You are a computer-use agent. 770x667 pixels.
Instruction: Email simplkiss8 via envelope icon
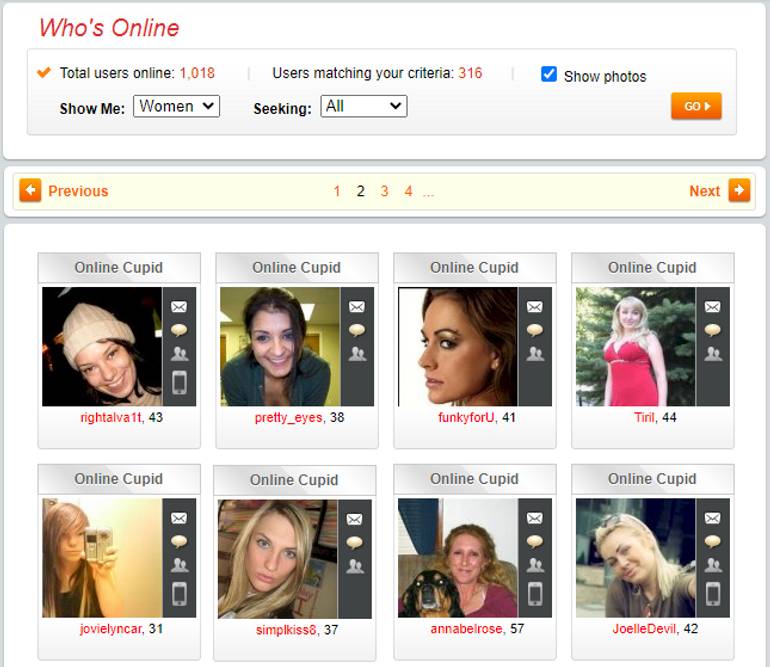pos(354,519)
